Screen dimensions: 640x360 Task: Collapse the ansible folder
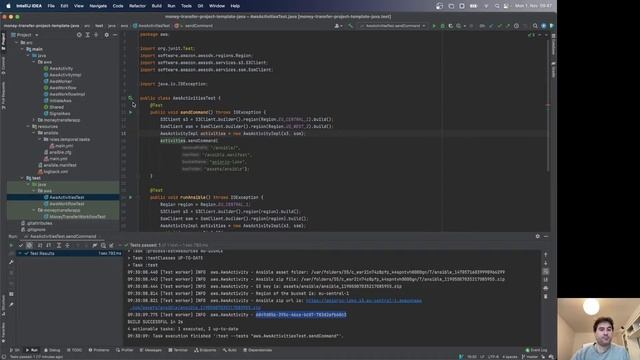pyautogui.click(x=34, y=133)
